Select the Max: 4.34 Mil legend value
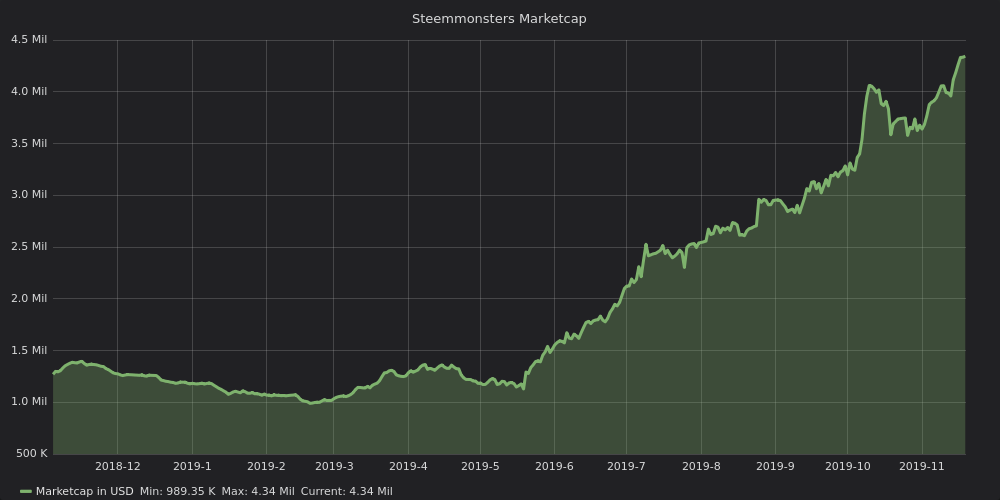The width and height of the screenshot is (1000, 500). click(258, 491)
